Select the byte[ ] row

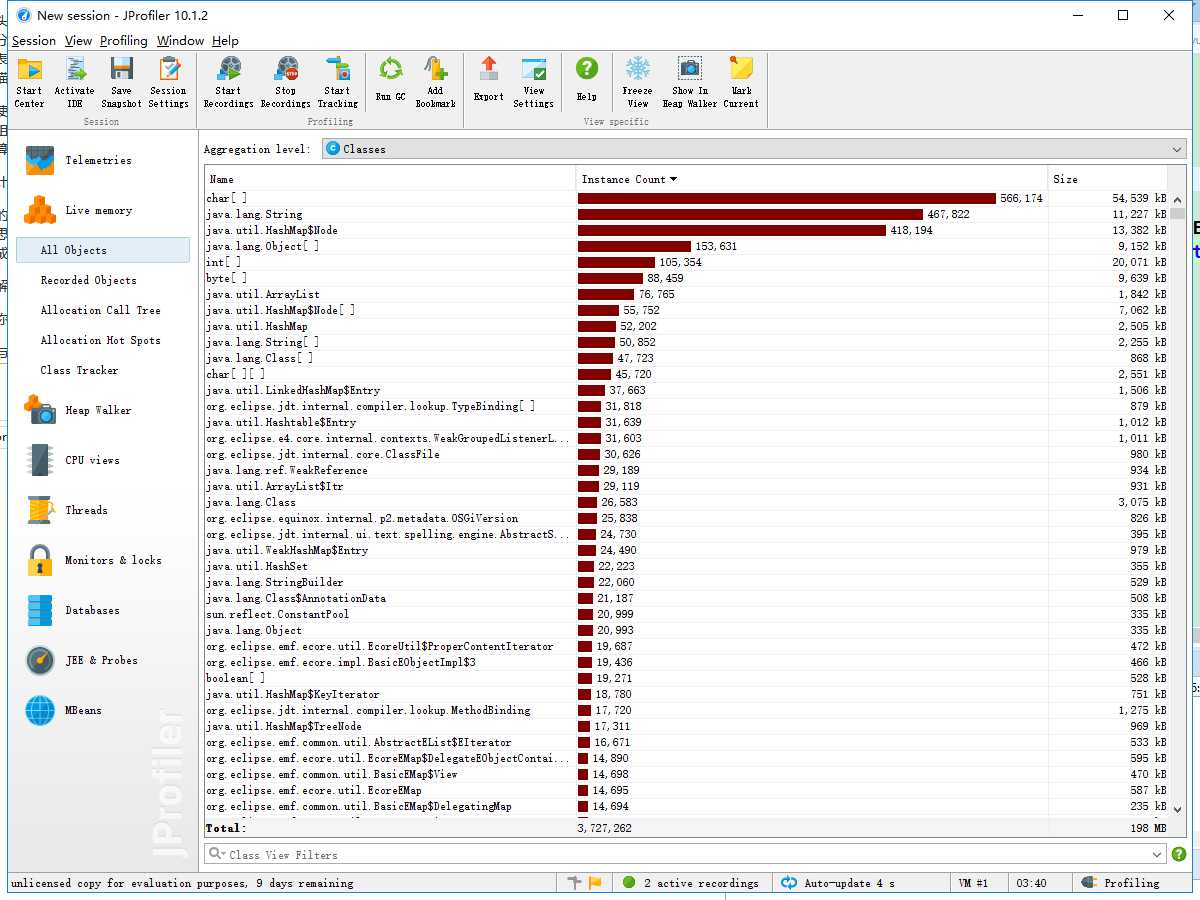tap(687, 278)
